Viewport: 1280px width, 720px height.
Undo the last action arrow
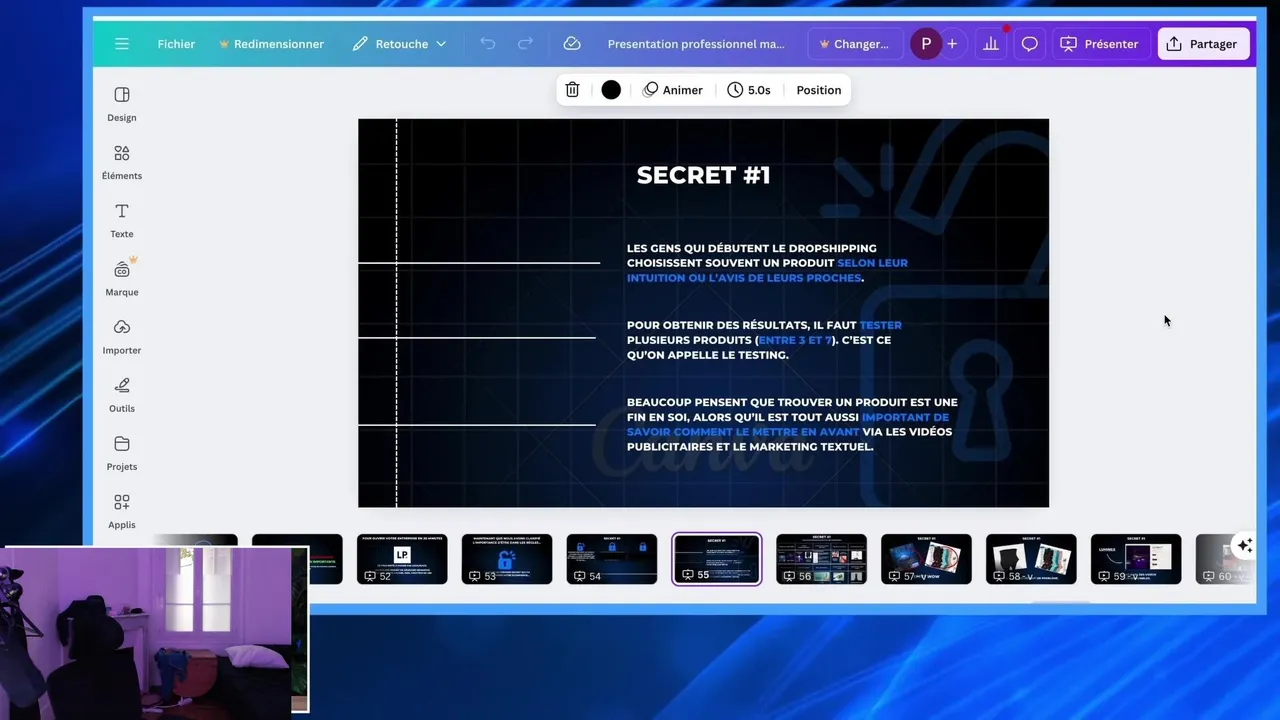coord(488,44)
